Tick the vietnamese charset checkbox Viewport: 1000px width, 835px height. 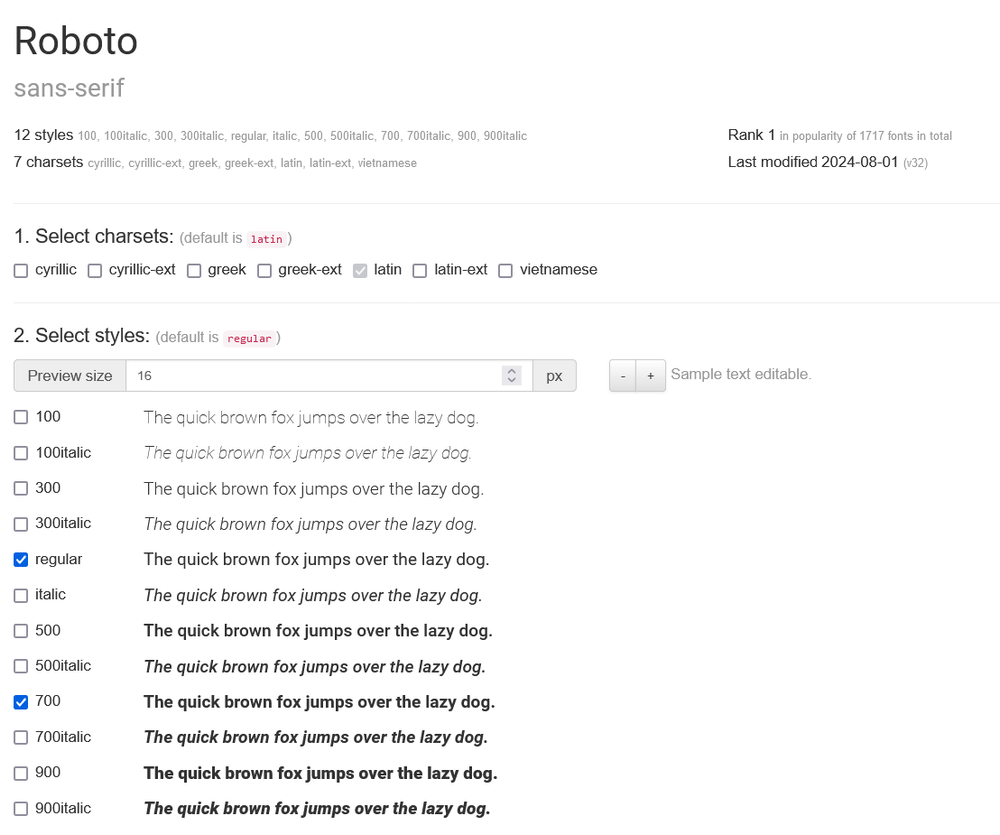(x=505, y=271)
